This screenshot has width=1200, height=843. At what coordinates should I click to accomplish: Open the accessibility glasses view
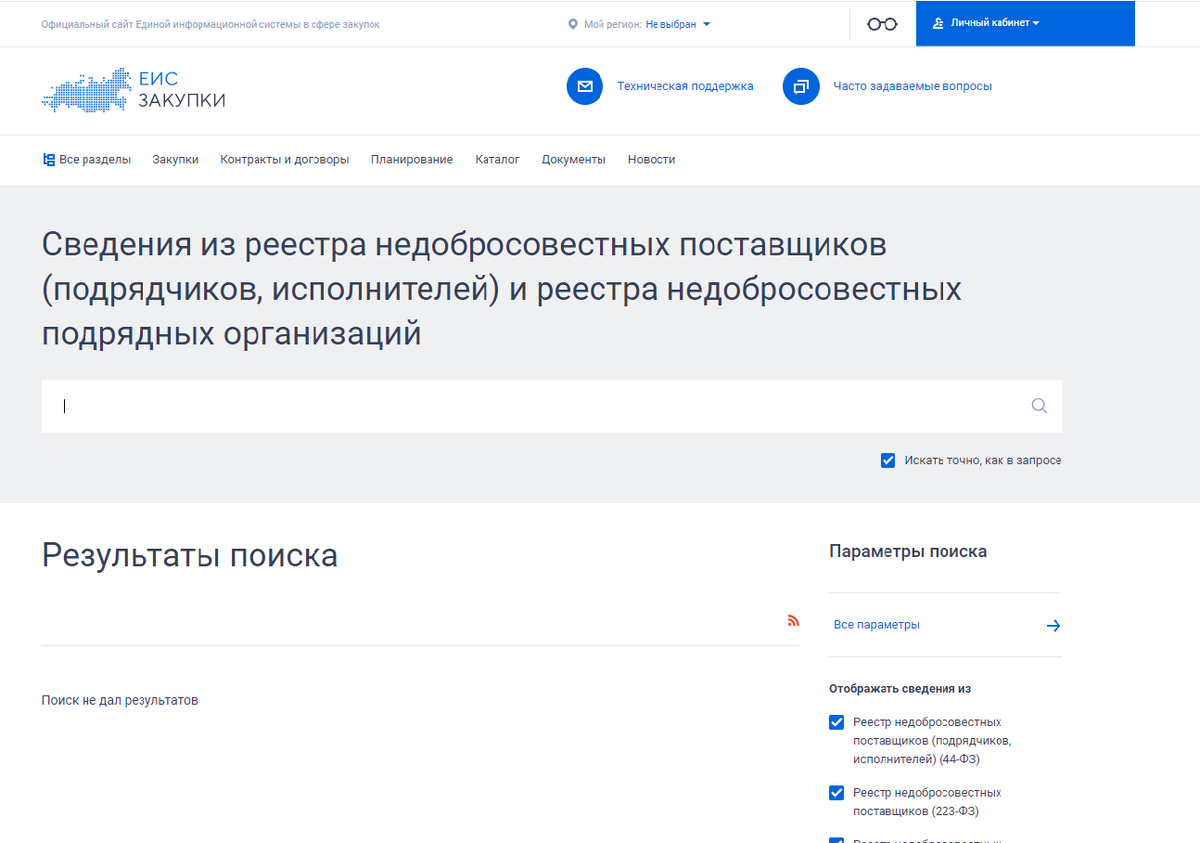[881, 23]
